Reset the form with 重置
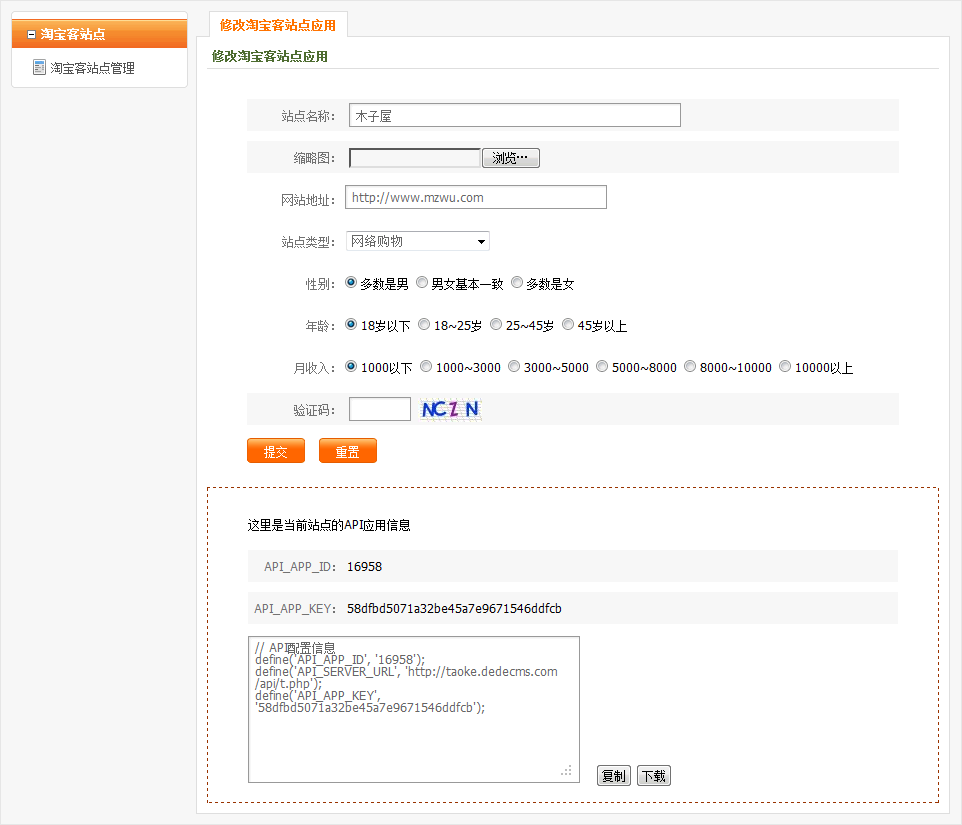 tap(348, 451)
